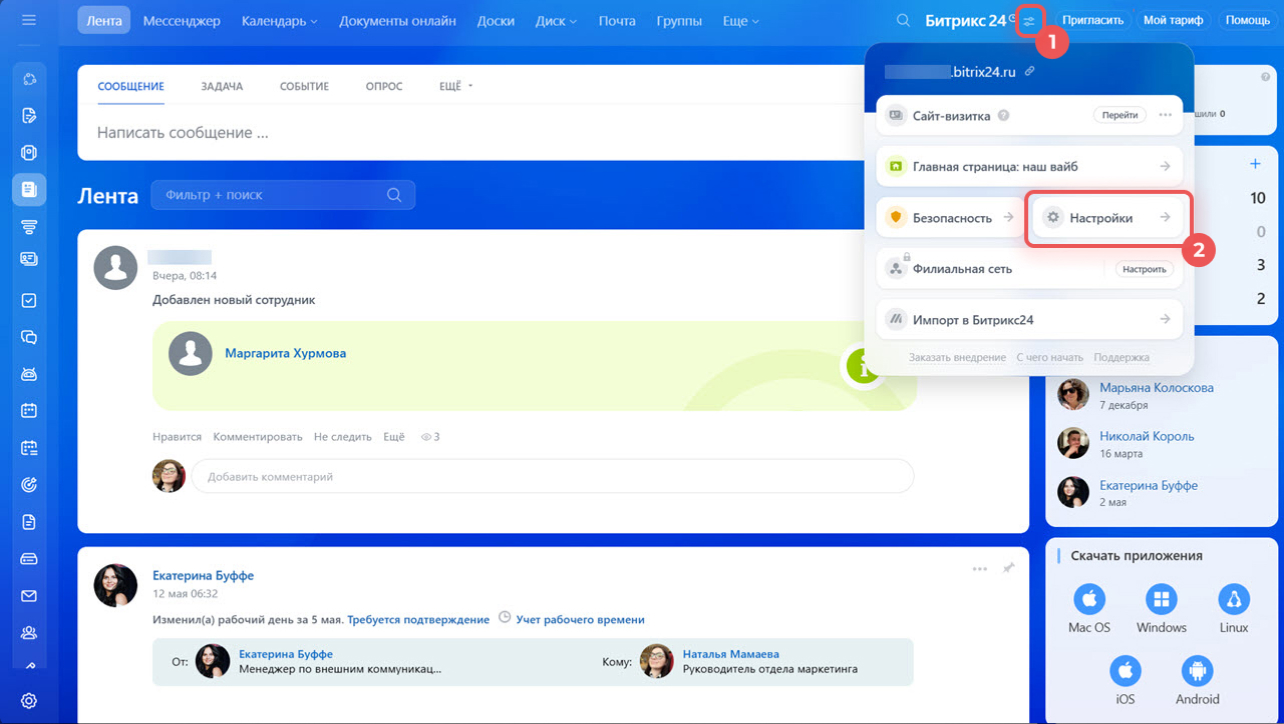Open the portal settings sliders icon
The image size is (1284, 724).
(1029, 21)
